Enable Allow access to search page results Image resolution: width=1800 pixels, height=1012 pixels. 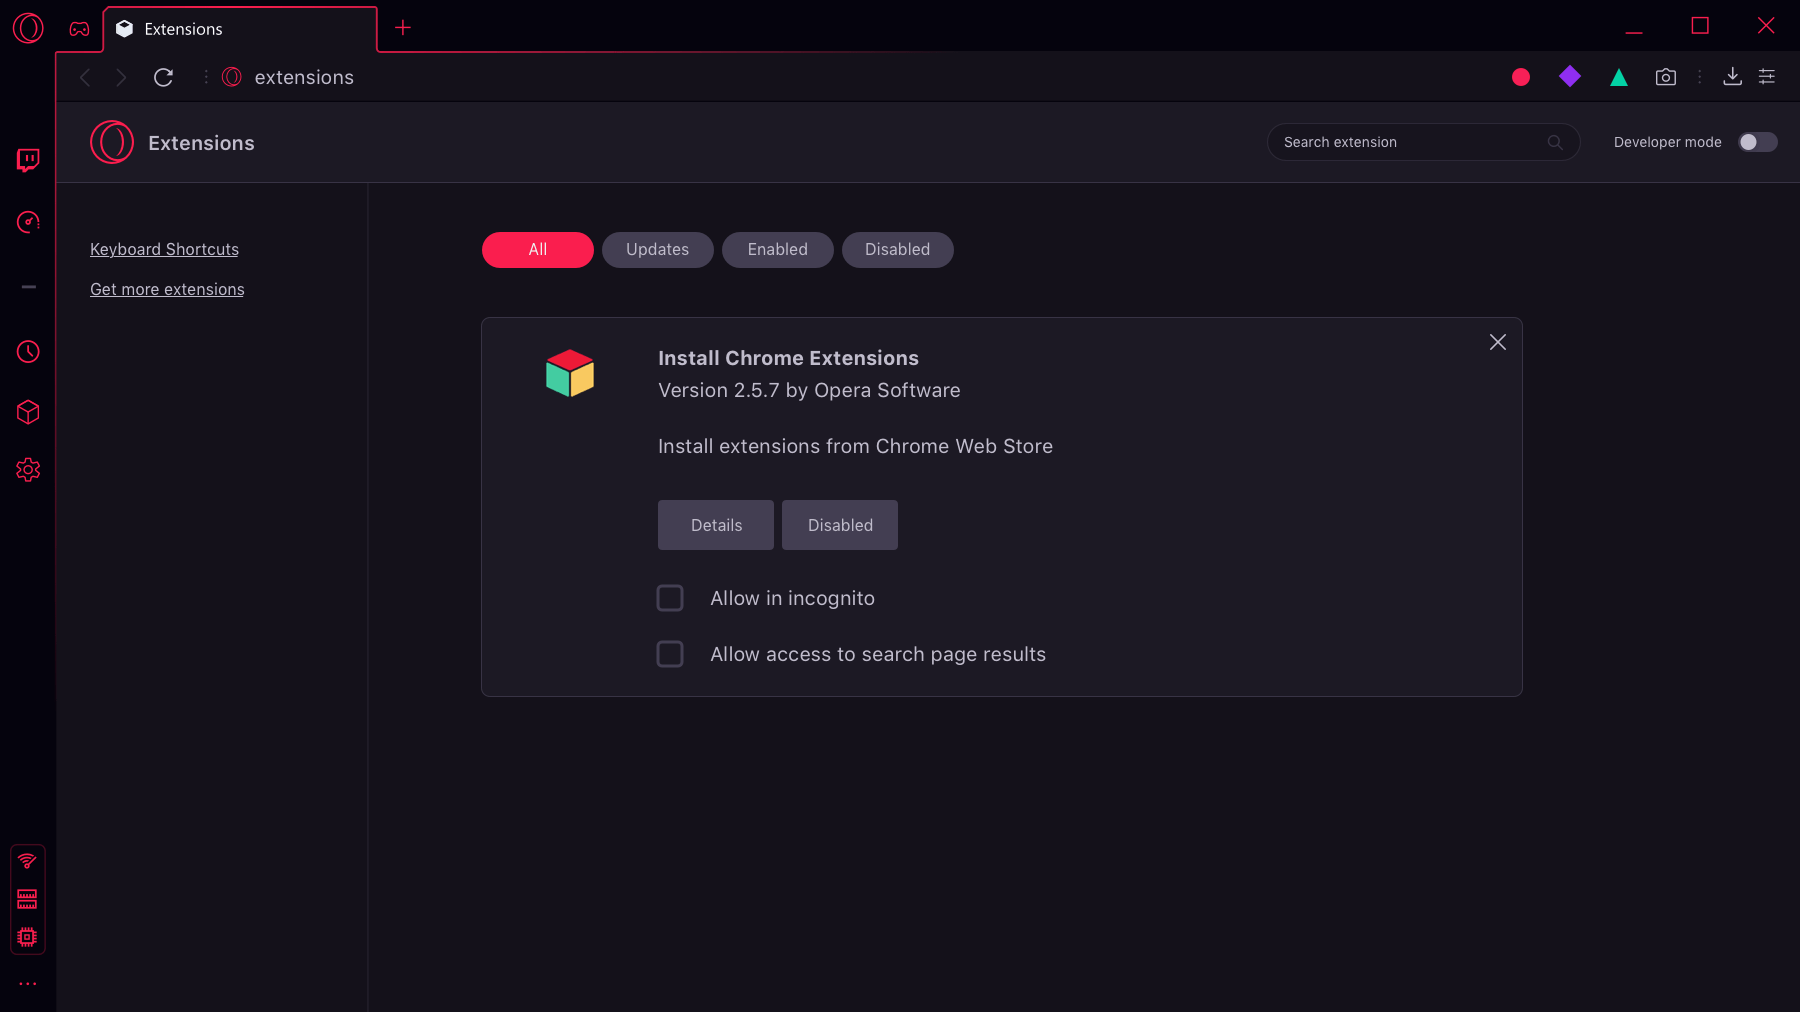(670, 654)
